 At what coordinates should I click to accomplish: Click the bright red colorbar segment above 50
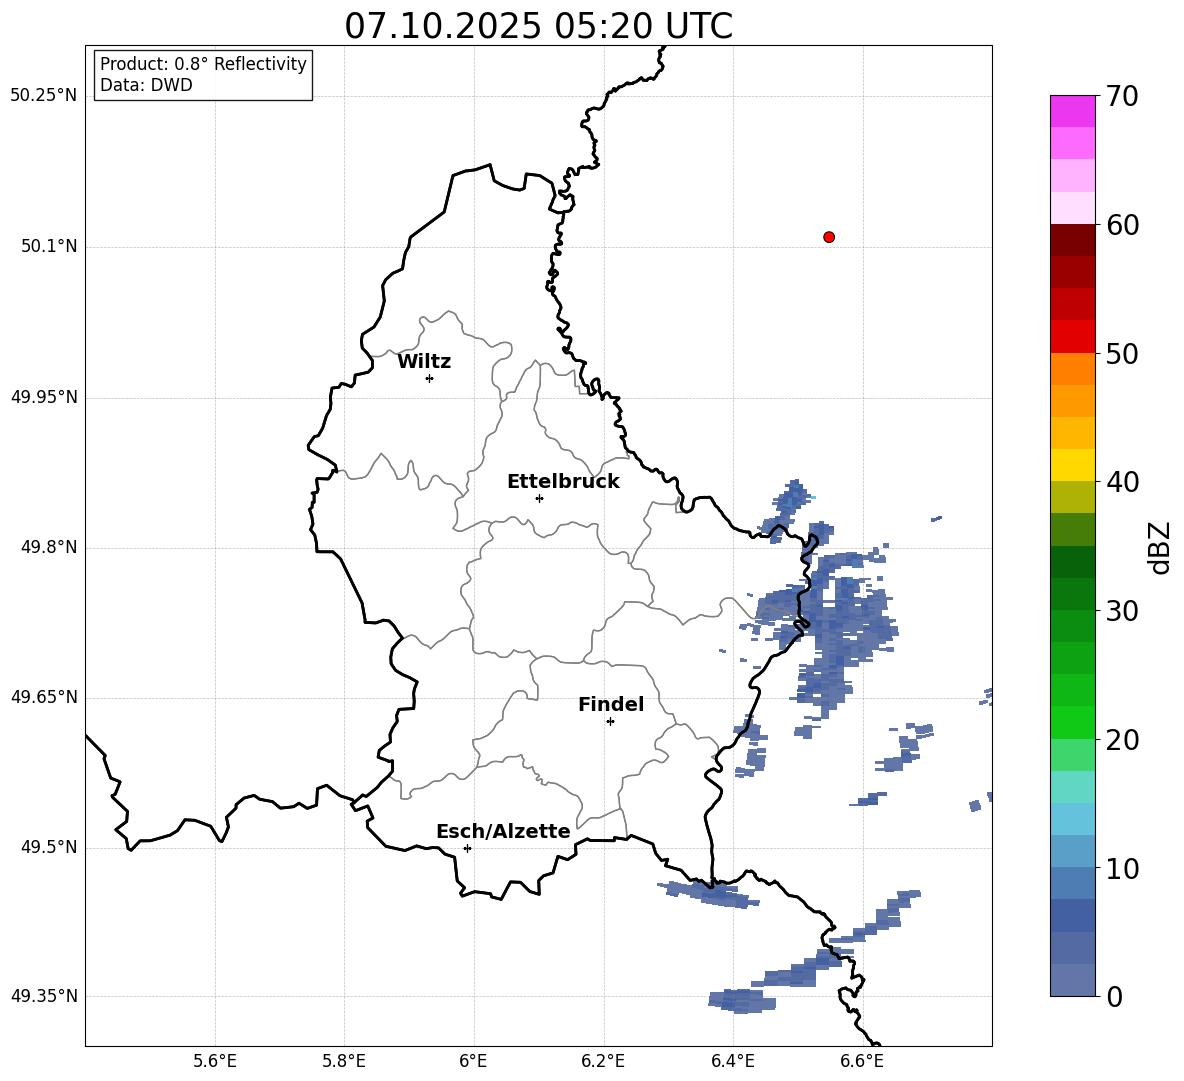(1072, 337)
